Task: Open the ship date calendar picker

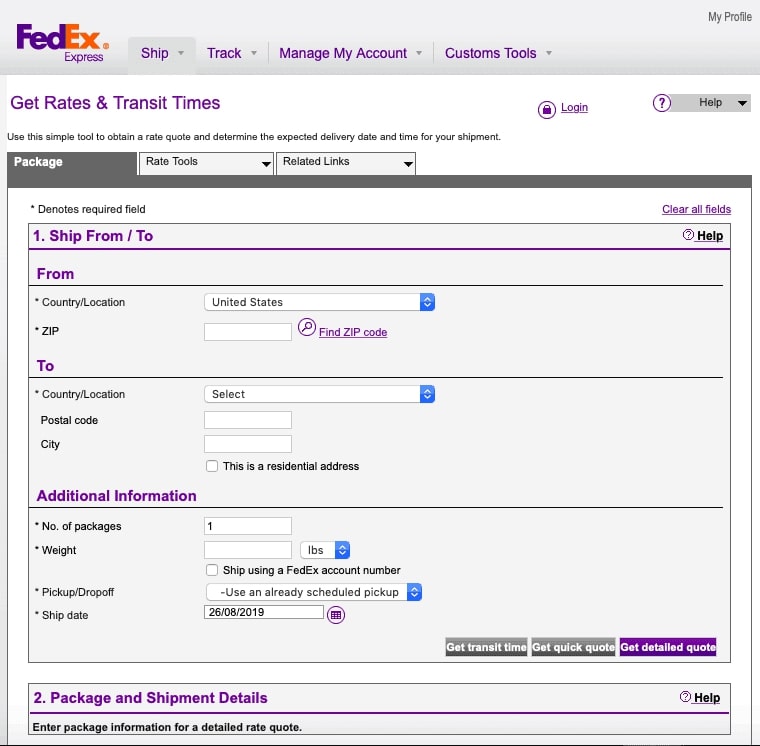Action: 336,615
